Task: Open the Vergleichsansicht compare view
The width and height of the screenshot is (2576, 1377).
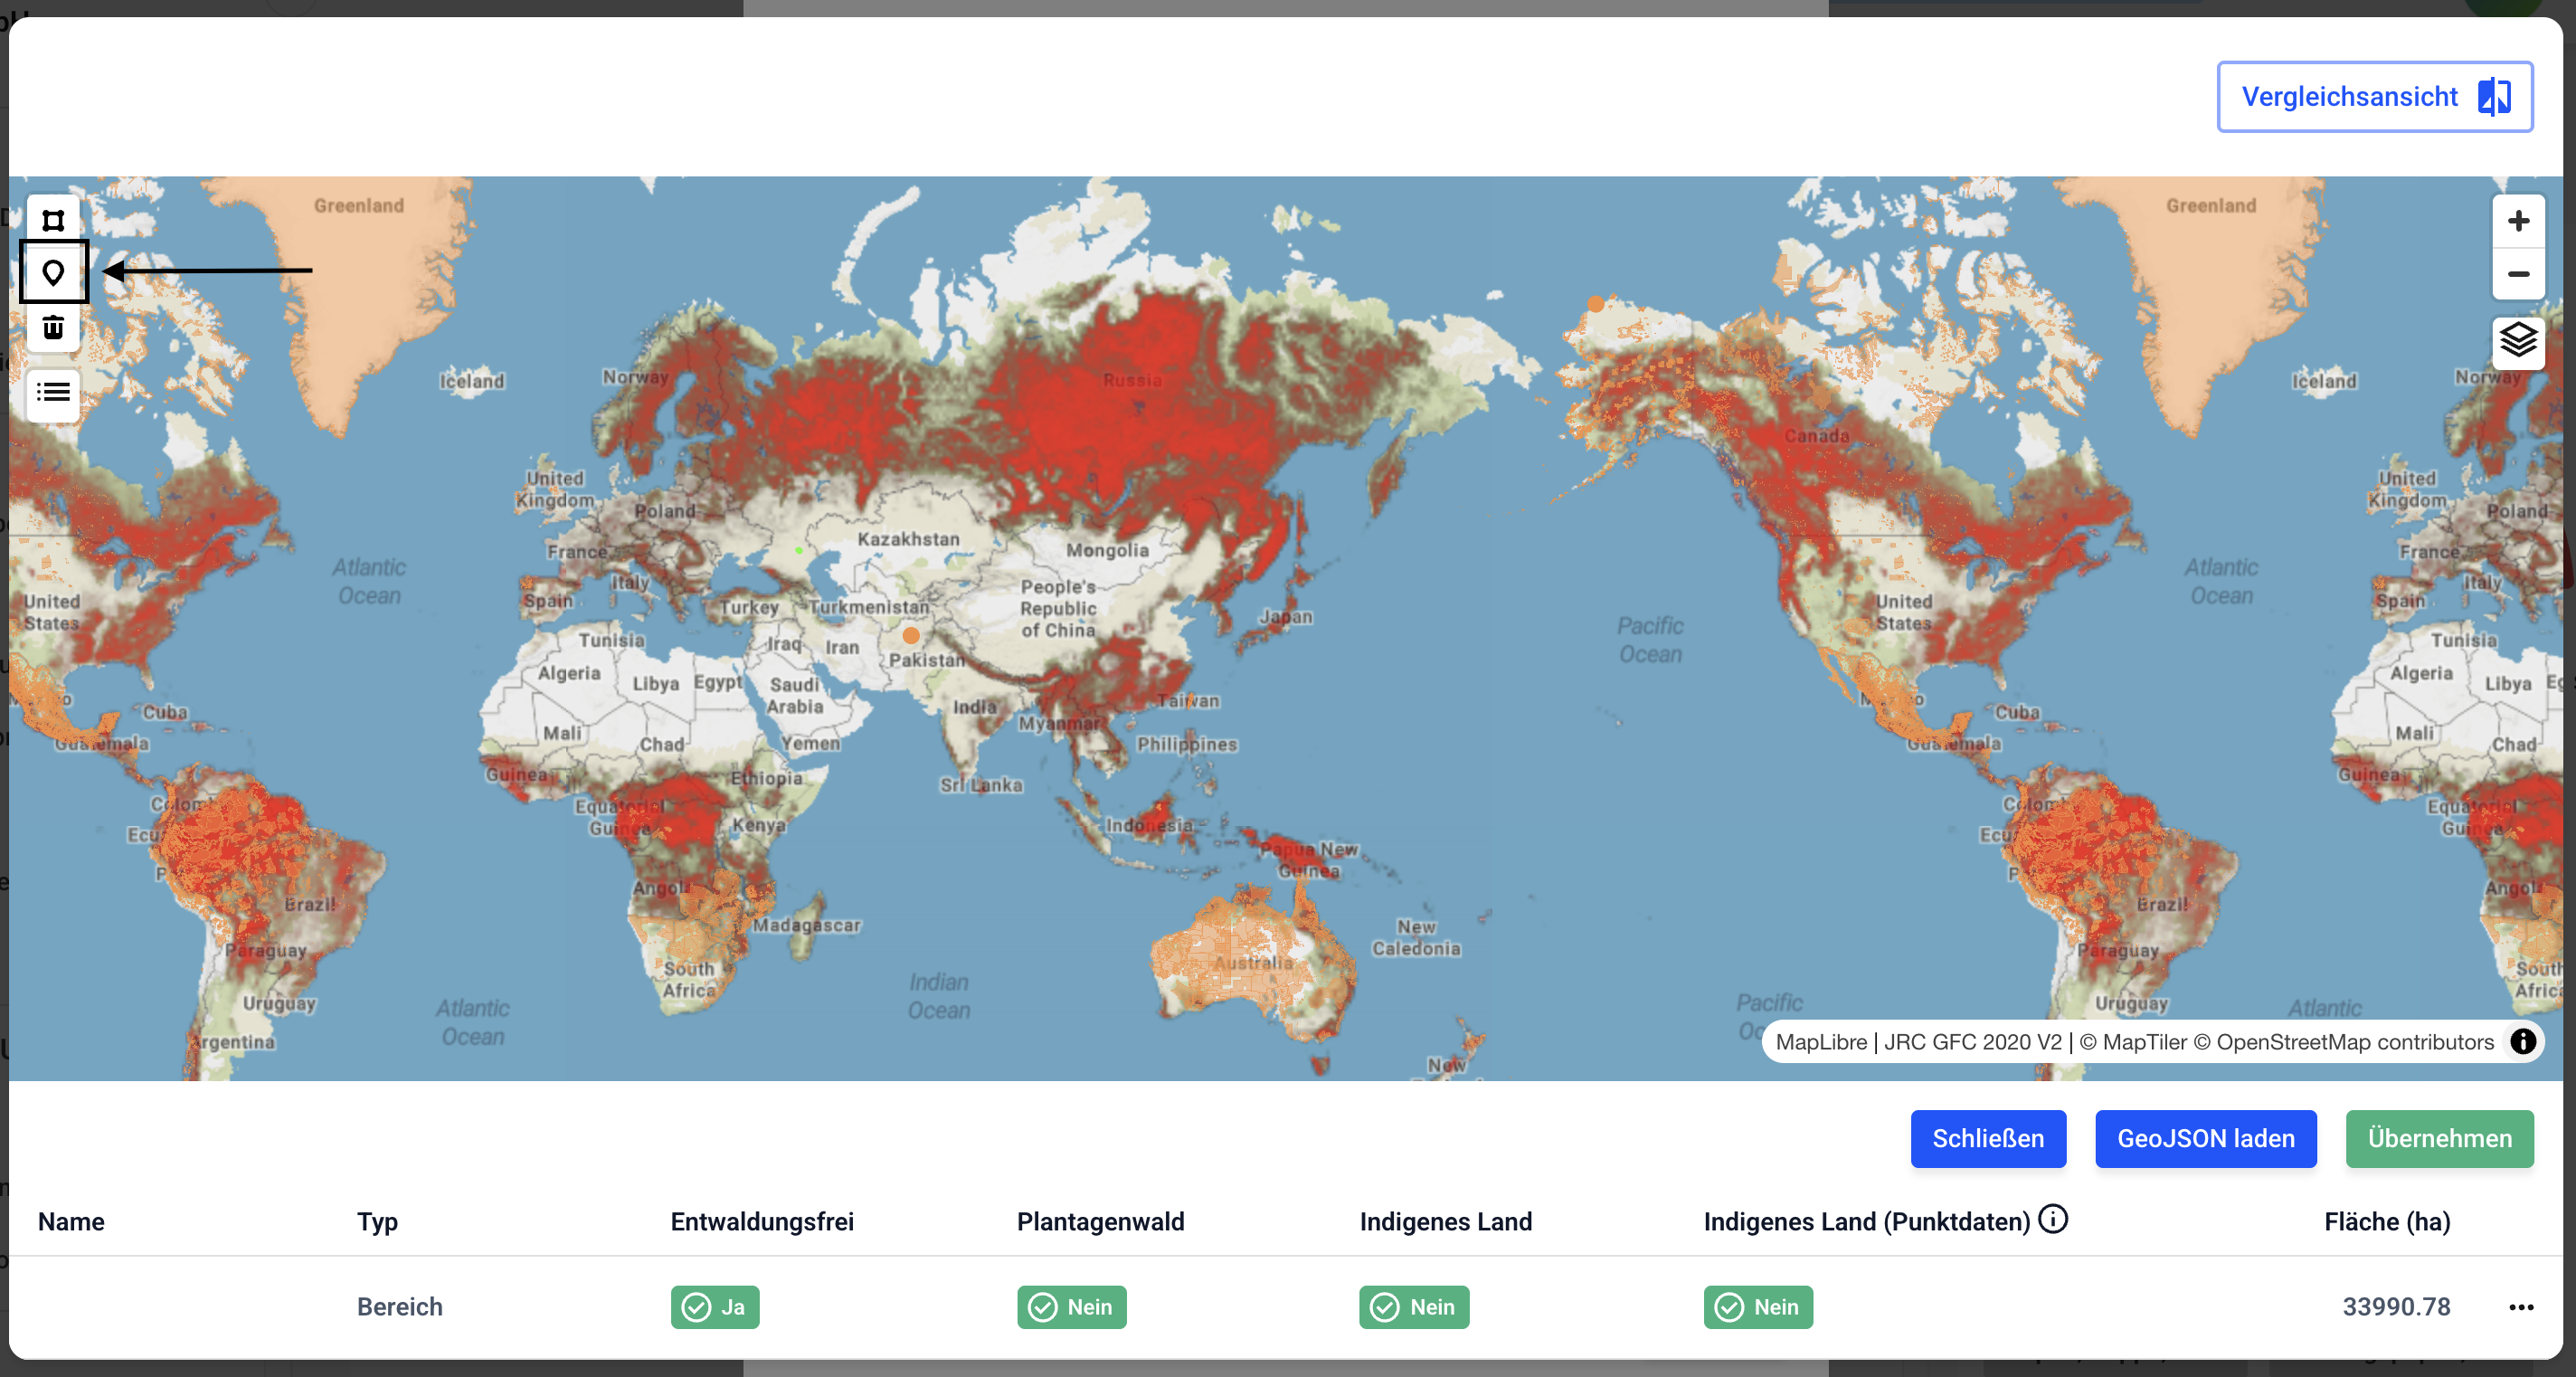Action: point(2374,96)
